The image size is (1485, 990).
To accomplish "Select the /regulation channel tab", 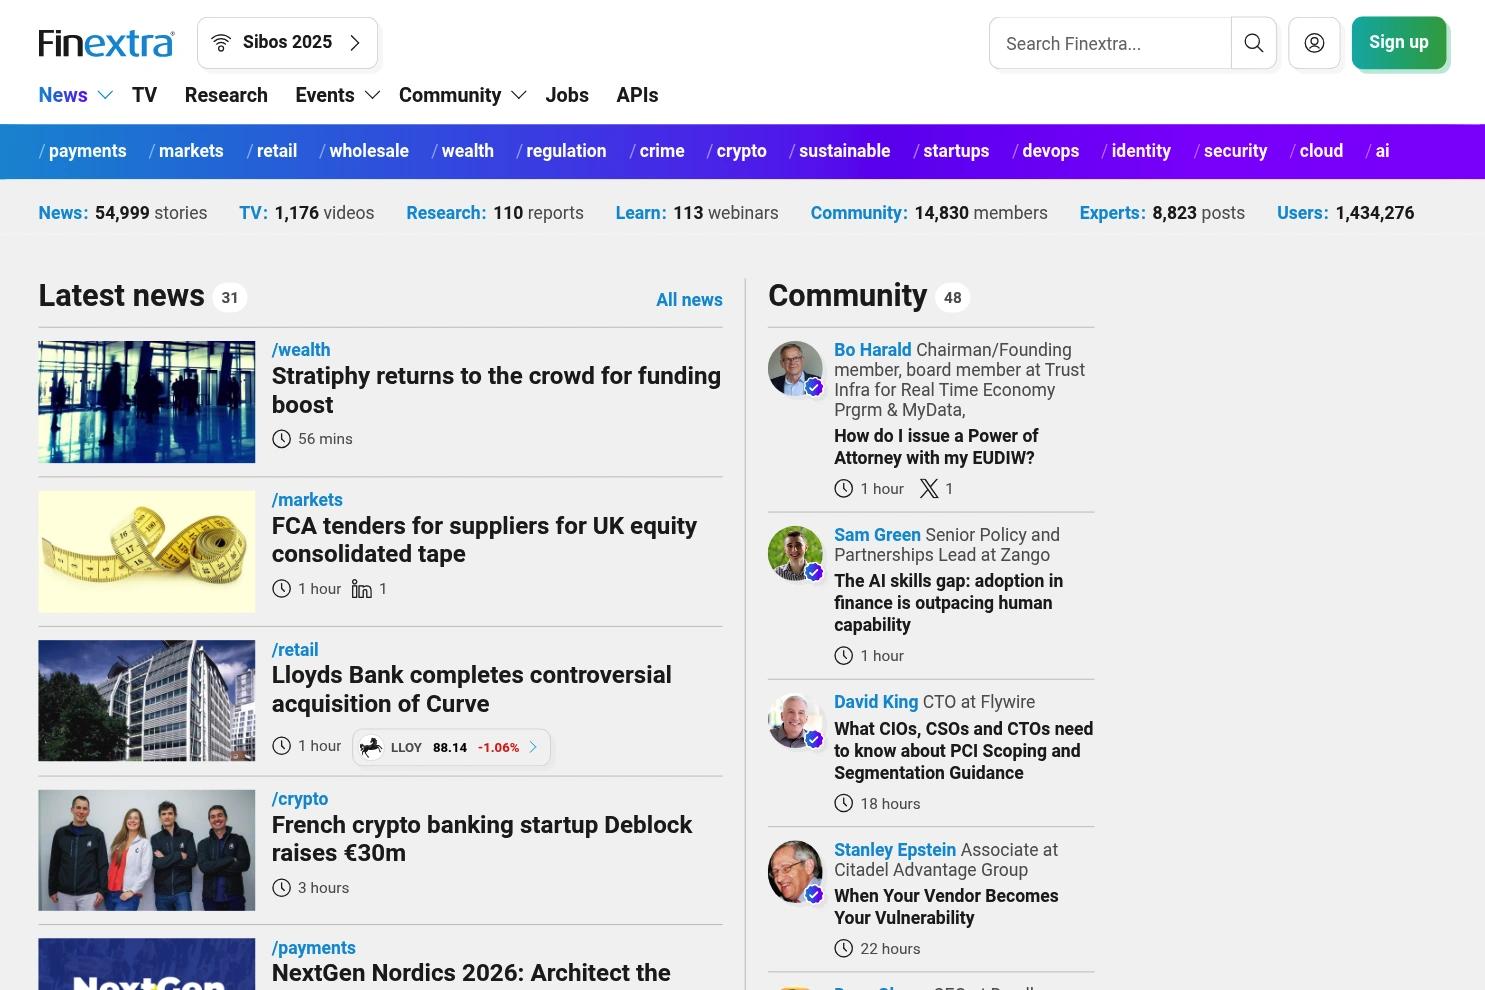I will 561,151.
